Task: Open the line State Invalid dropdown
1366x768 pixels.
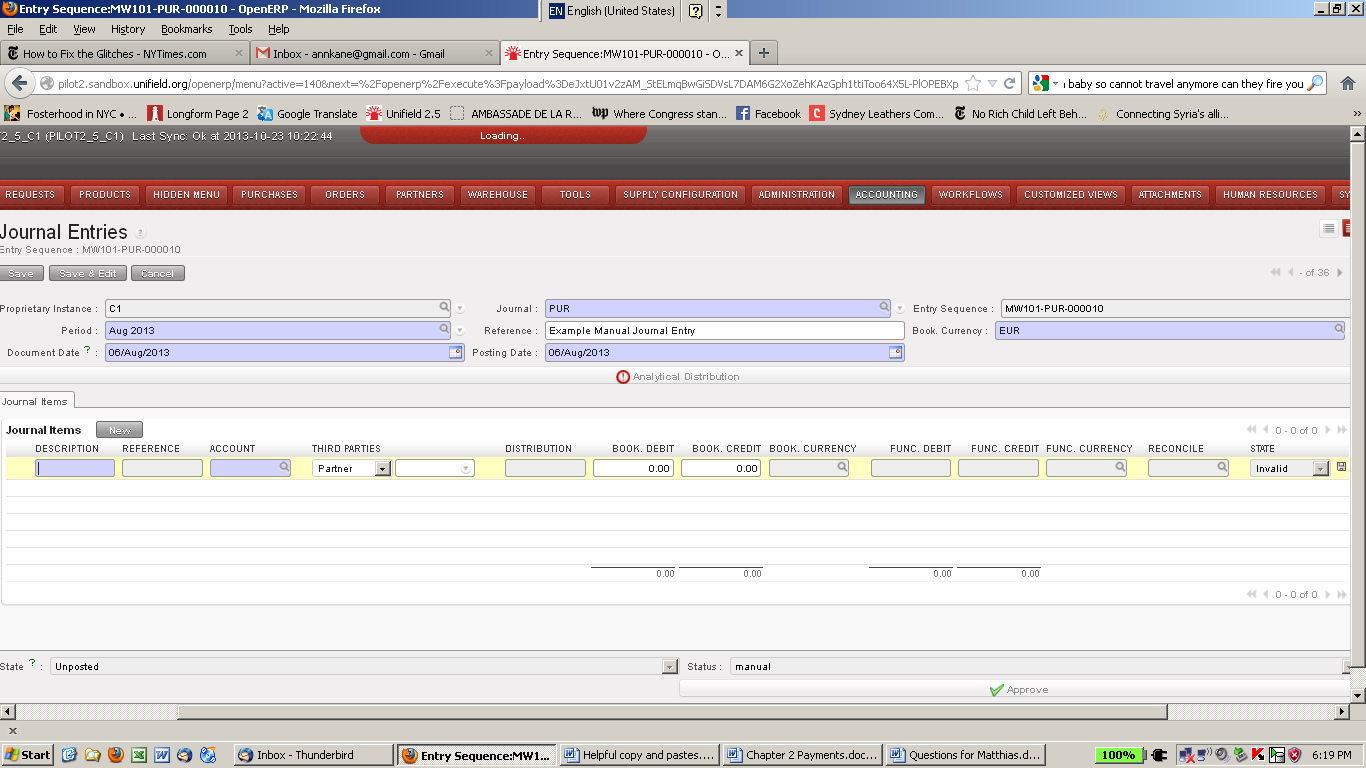Action: pos(1320,468)
